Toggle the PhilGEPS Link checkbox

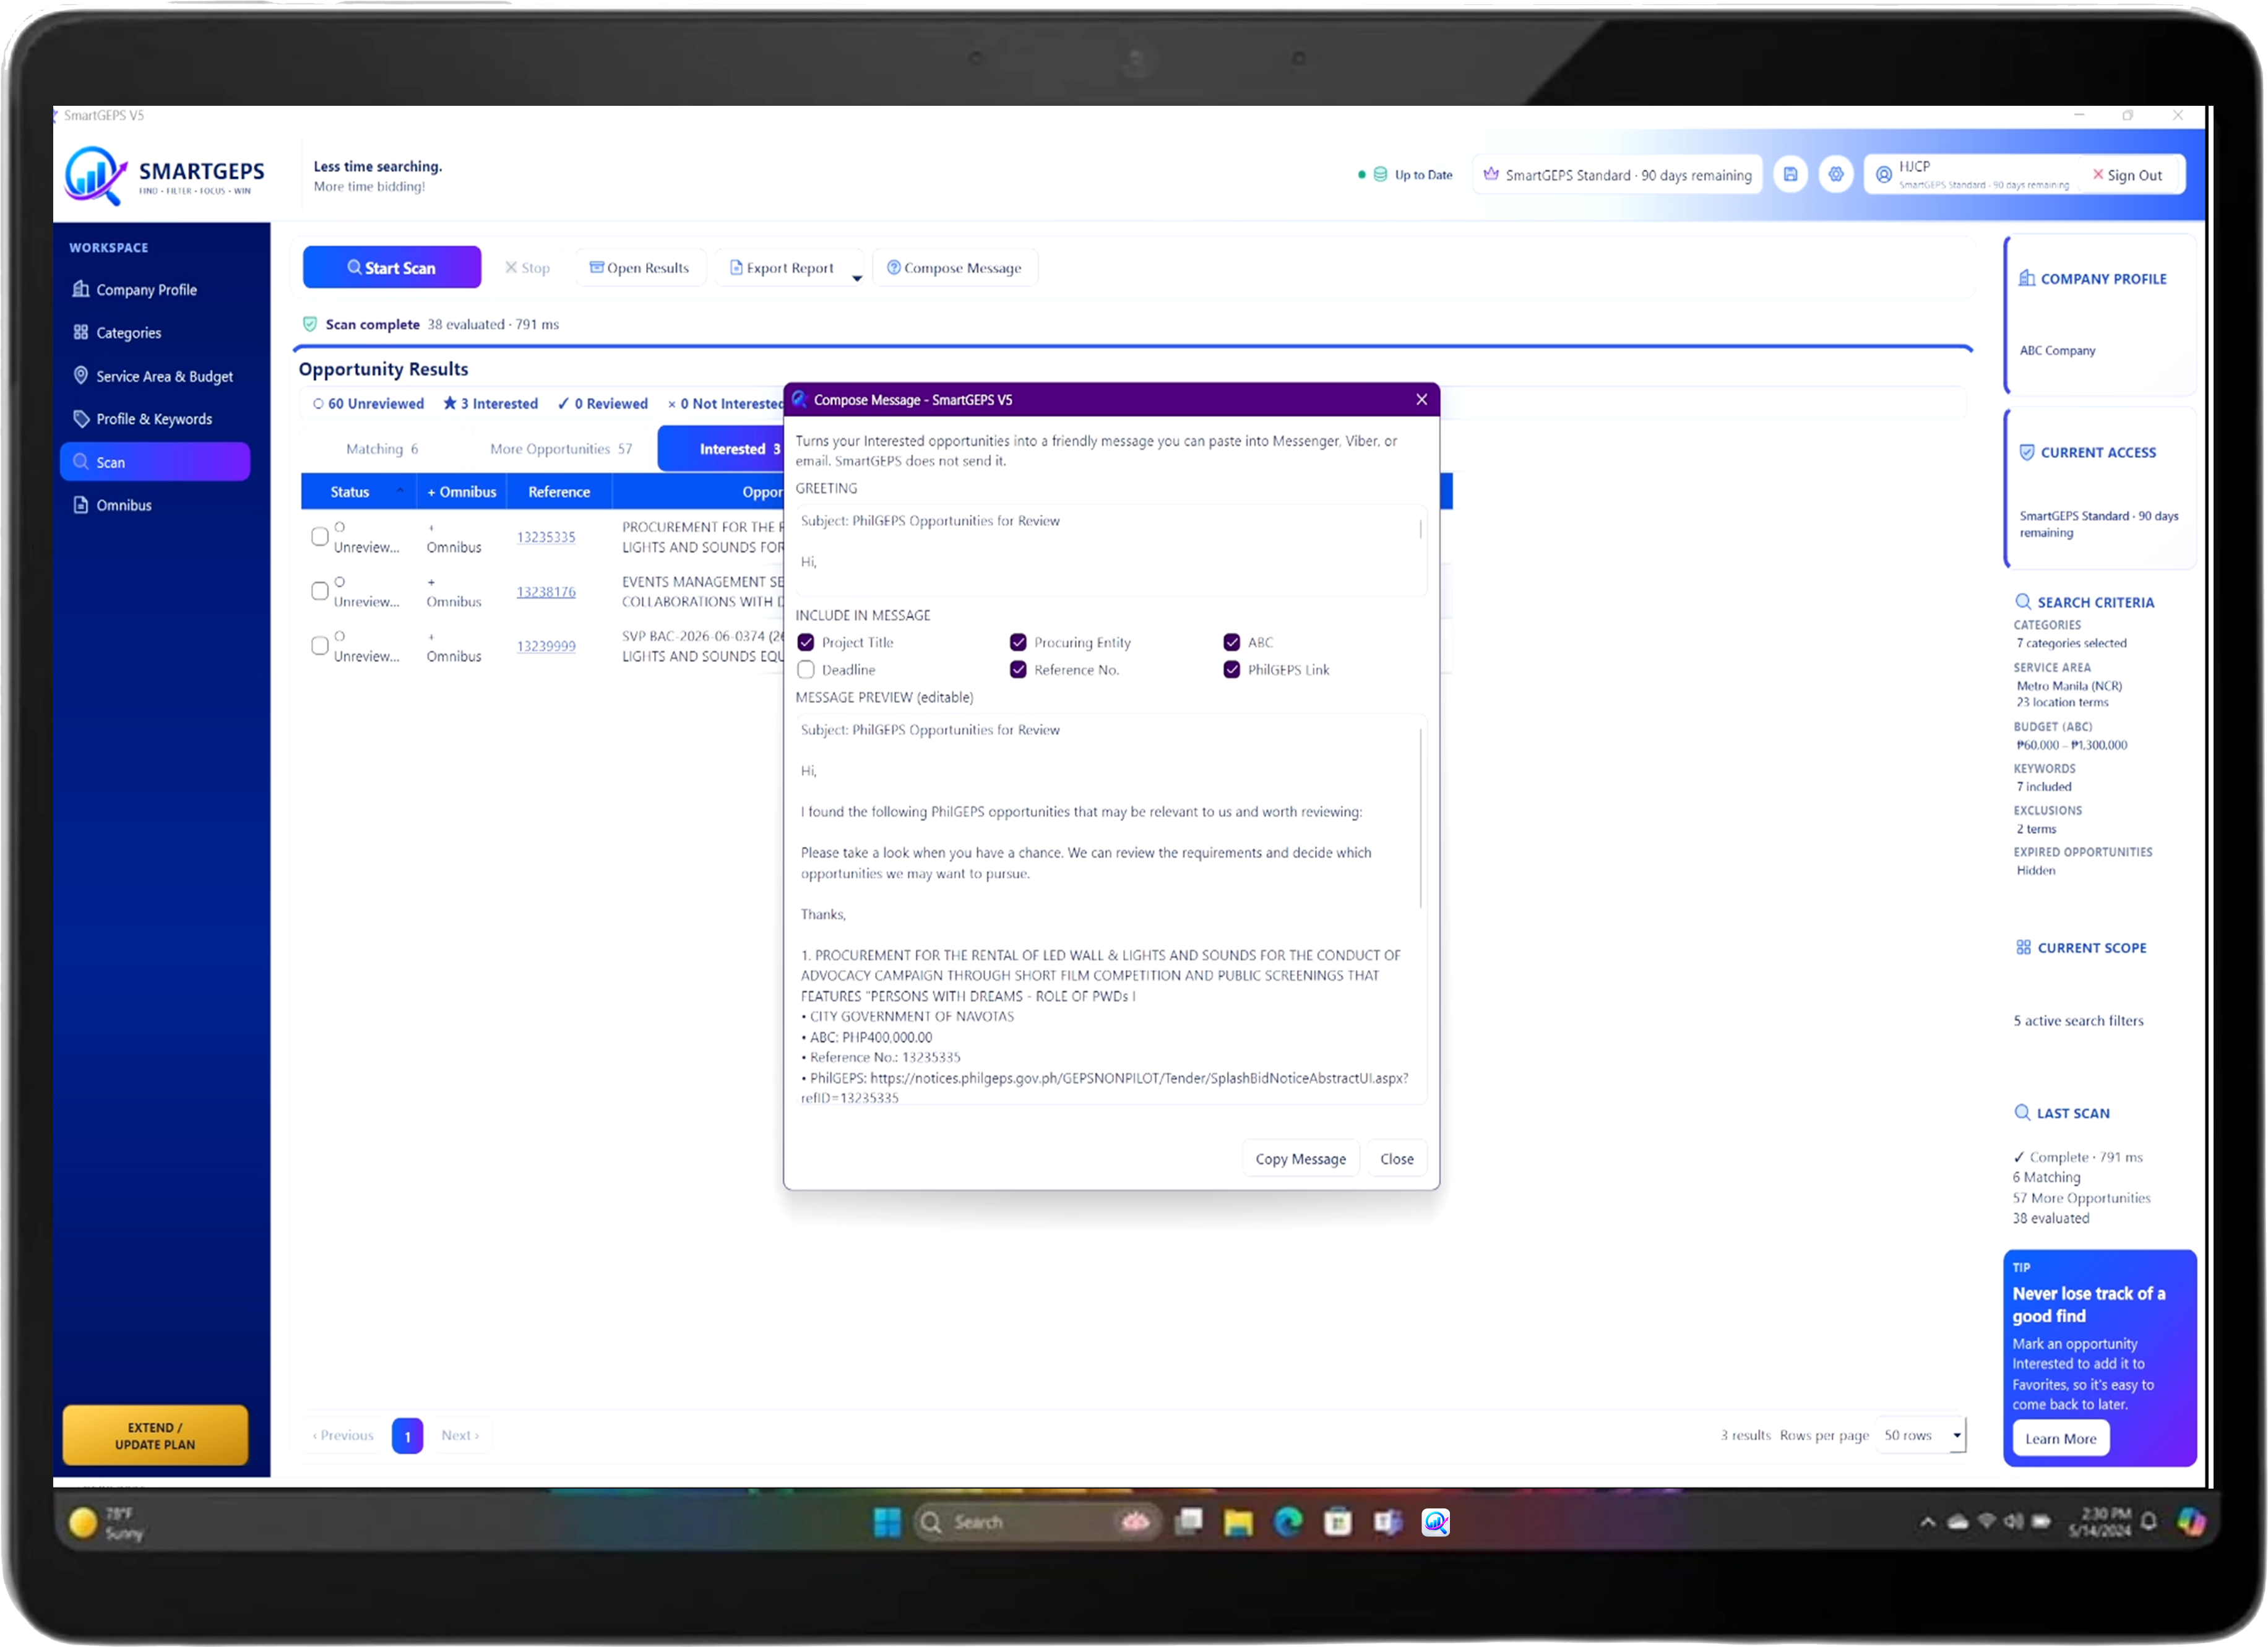point(1232,670)
